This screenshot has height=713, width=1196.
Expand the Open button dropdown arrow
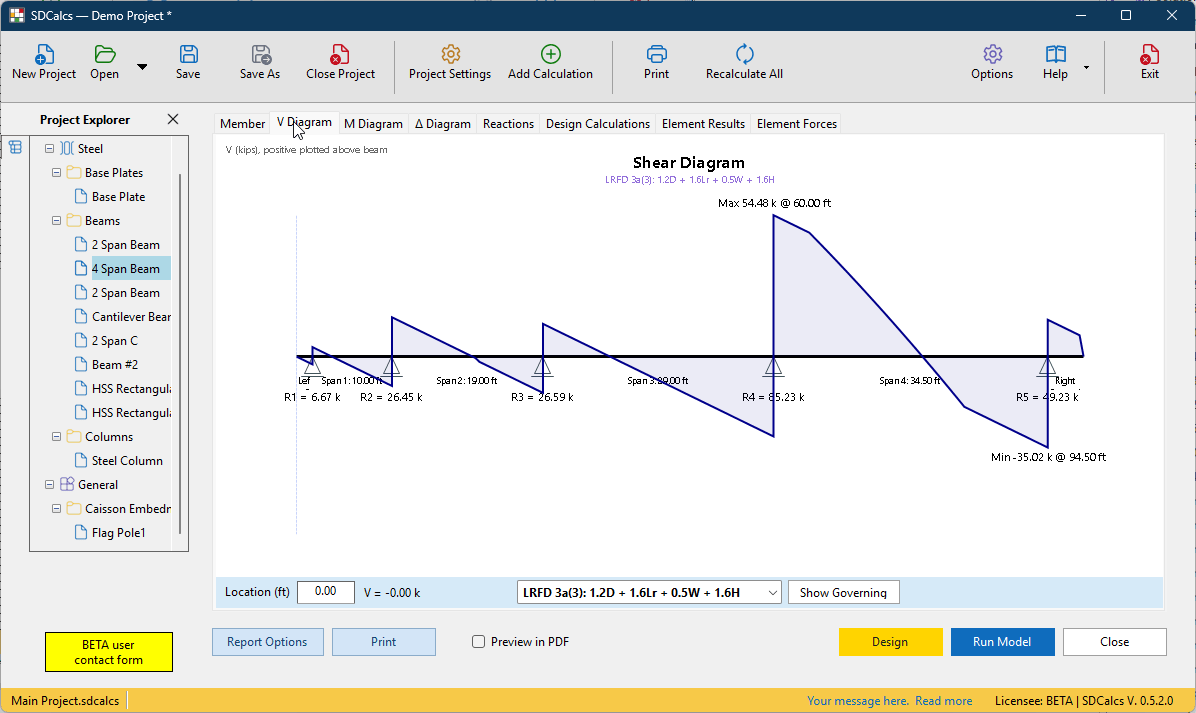click(x=142, y=67)
